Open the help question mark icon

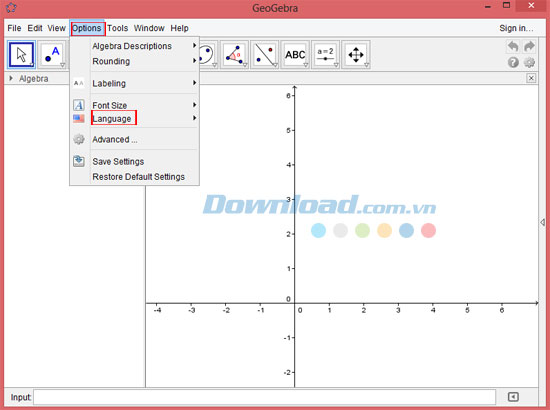[x=513, y=62]
